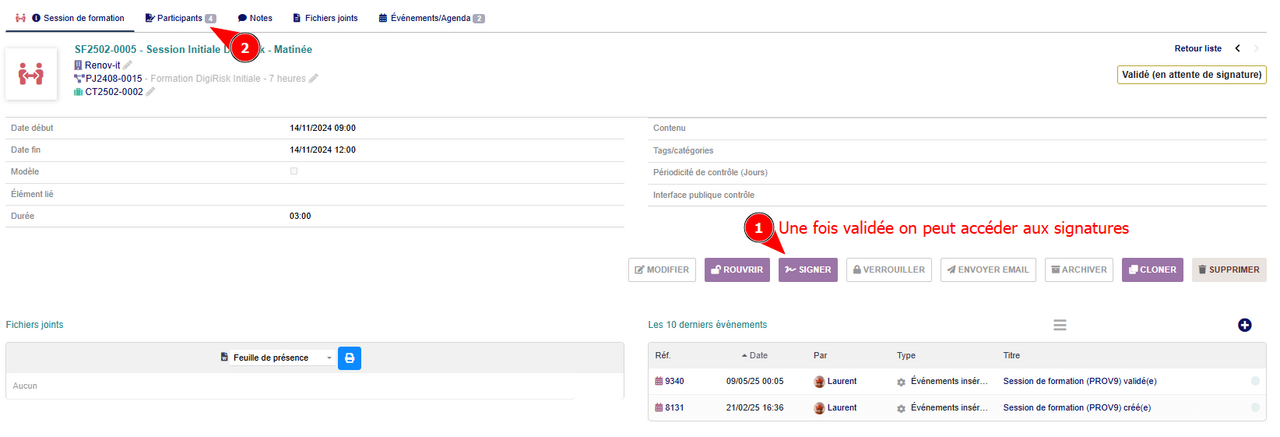Switch to the Participants tab
The width and height of the screenshot is (1280, 437).
[x=180, y=18]
